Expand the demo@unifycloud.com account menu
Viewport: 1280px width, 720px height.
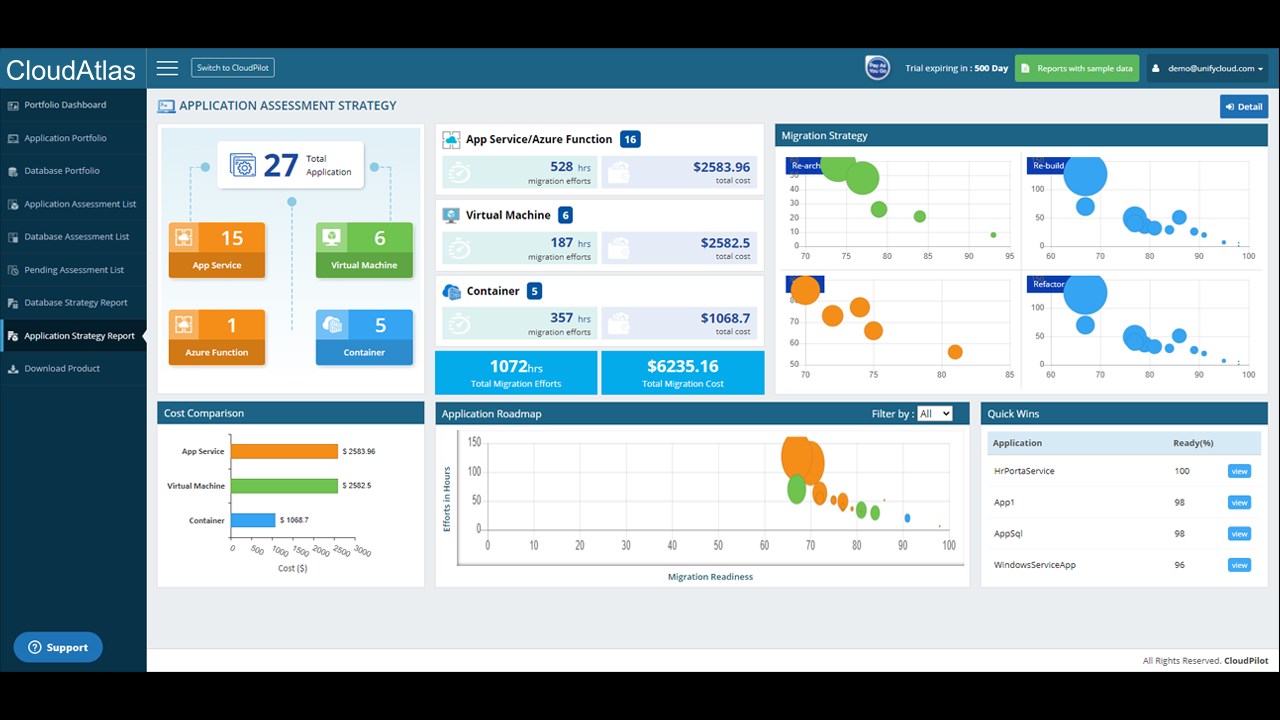[1208, 68]
